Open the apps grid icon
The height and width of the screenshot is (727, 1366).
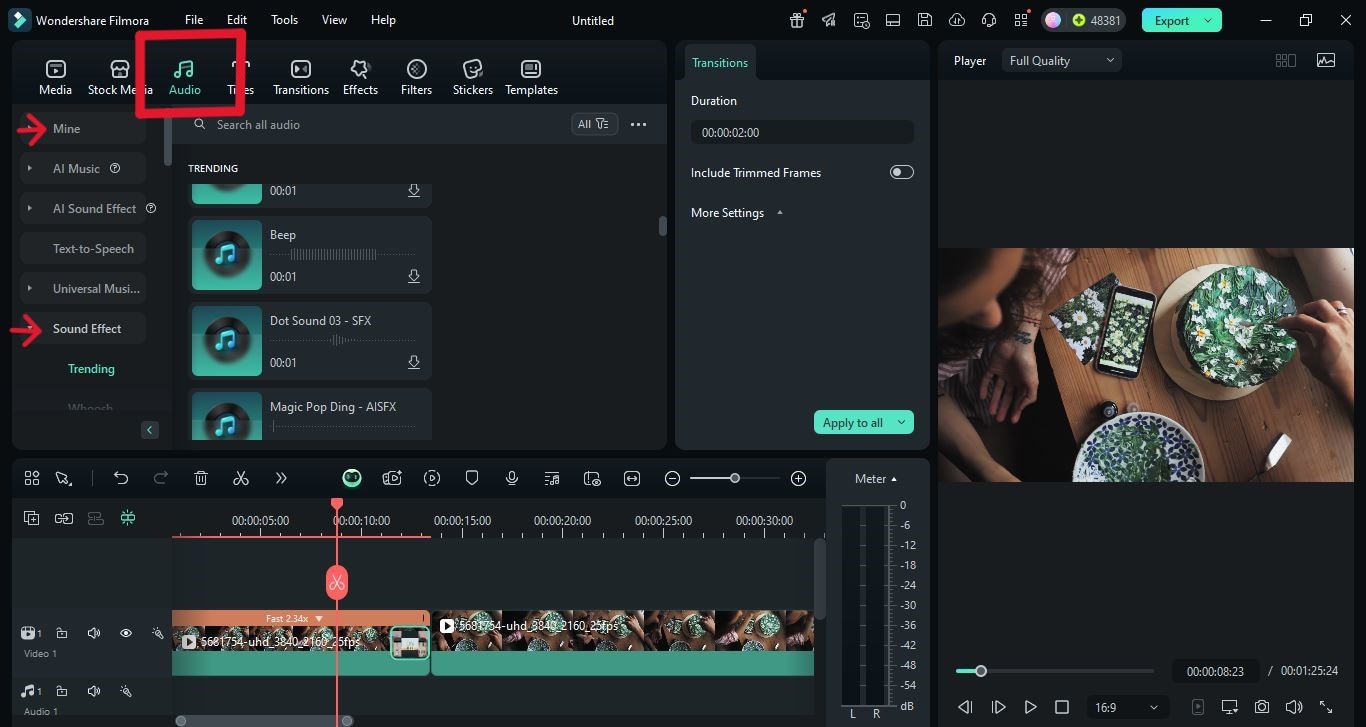(x=1021, y=20)
